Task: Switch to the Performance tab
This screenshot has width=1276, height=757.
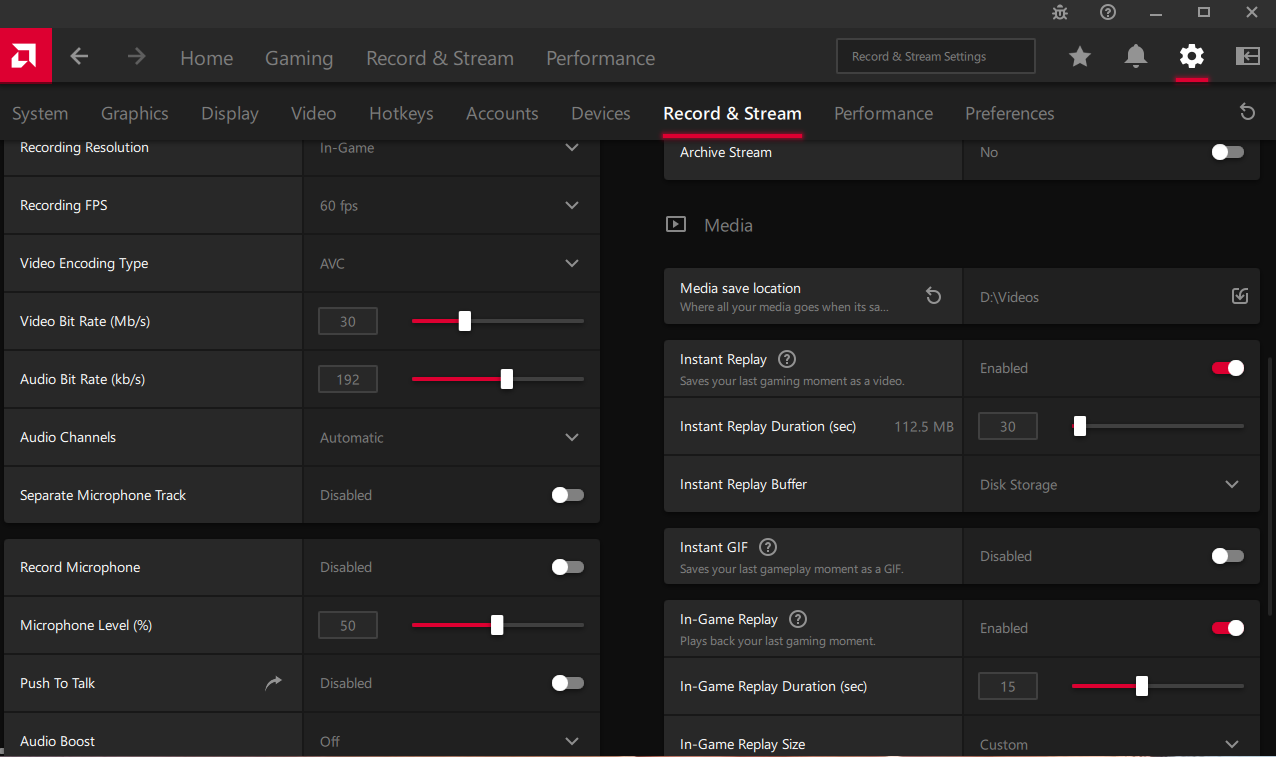Action: pos(883,113)
